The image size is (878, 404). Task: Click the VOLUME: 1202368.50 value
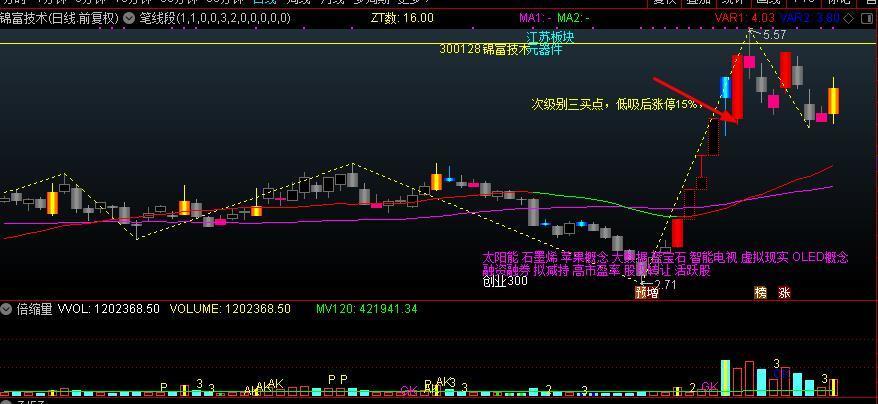230,309
